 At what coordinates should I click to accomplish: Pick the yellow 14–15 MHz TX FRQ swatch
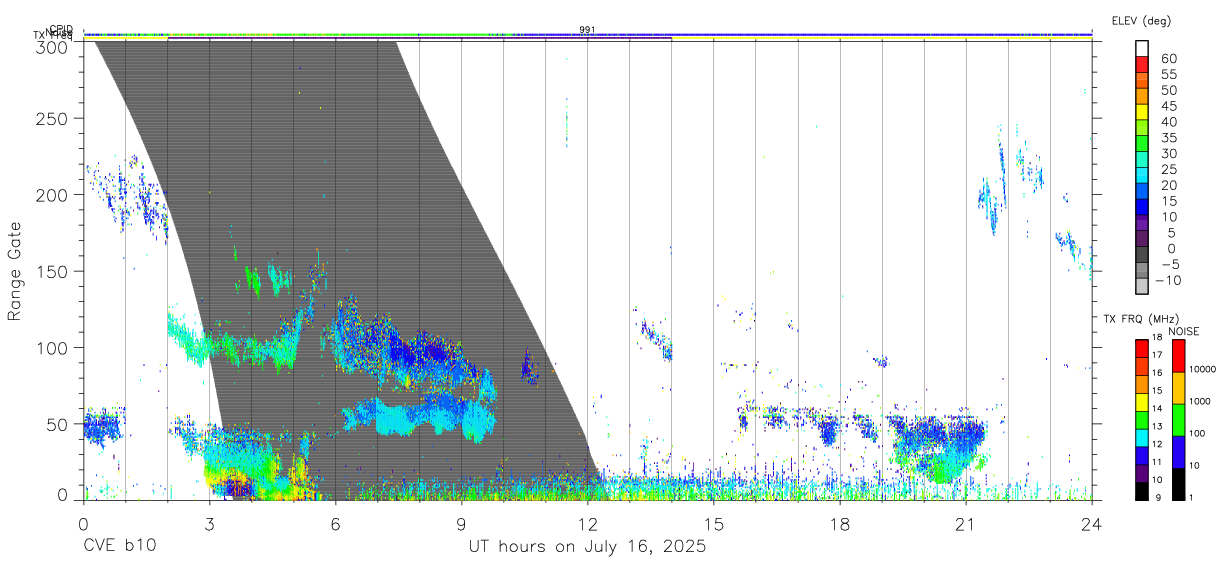[1142, 402]
